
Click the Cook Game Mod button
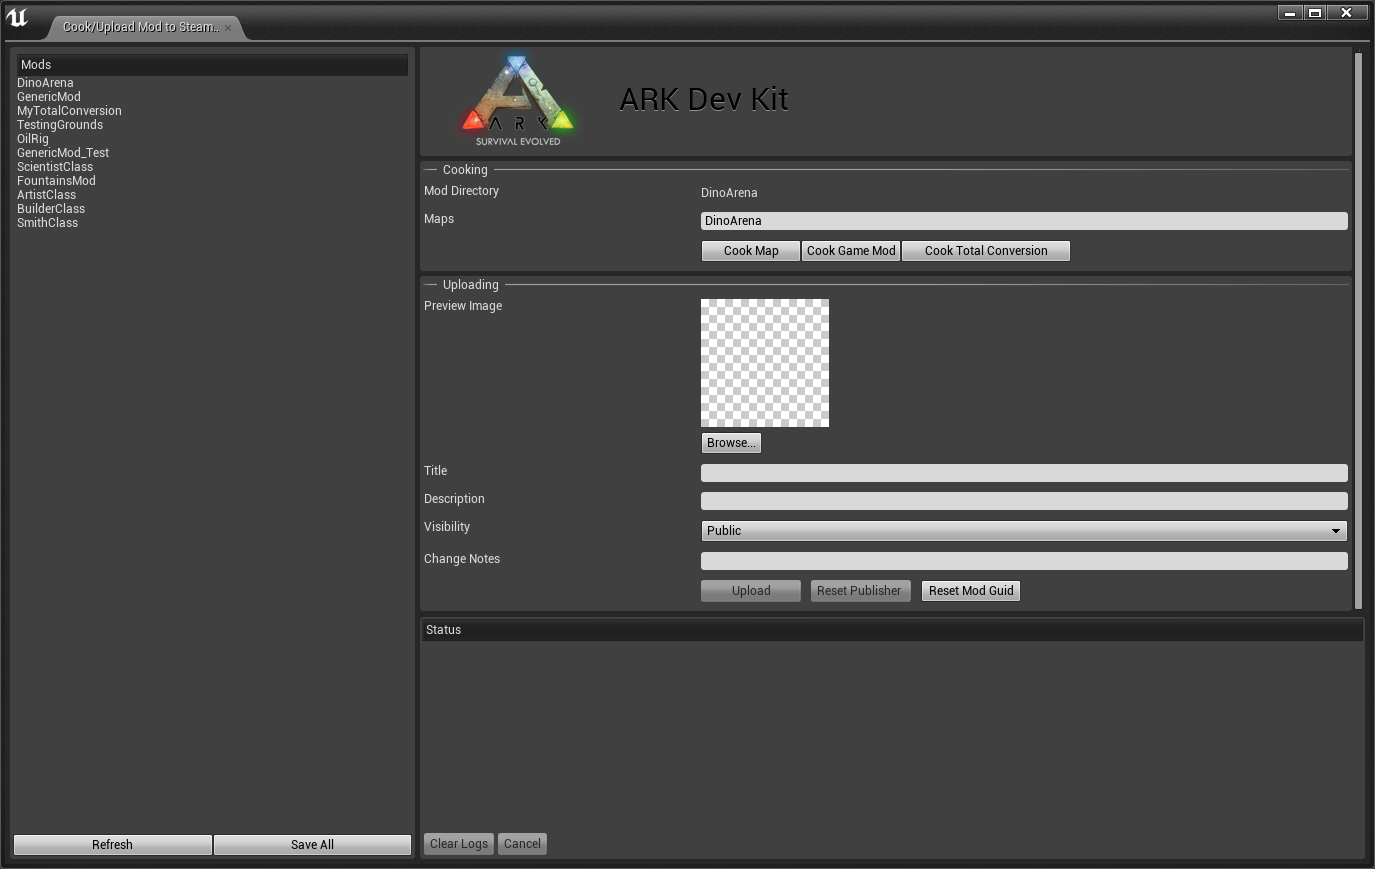[851, 251]
